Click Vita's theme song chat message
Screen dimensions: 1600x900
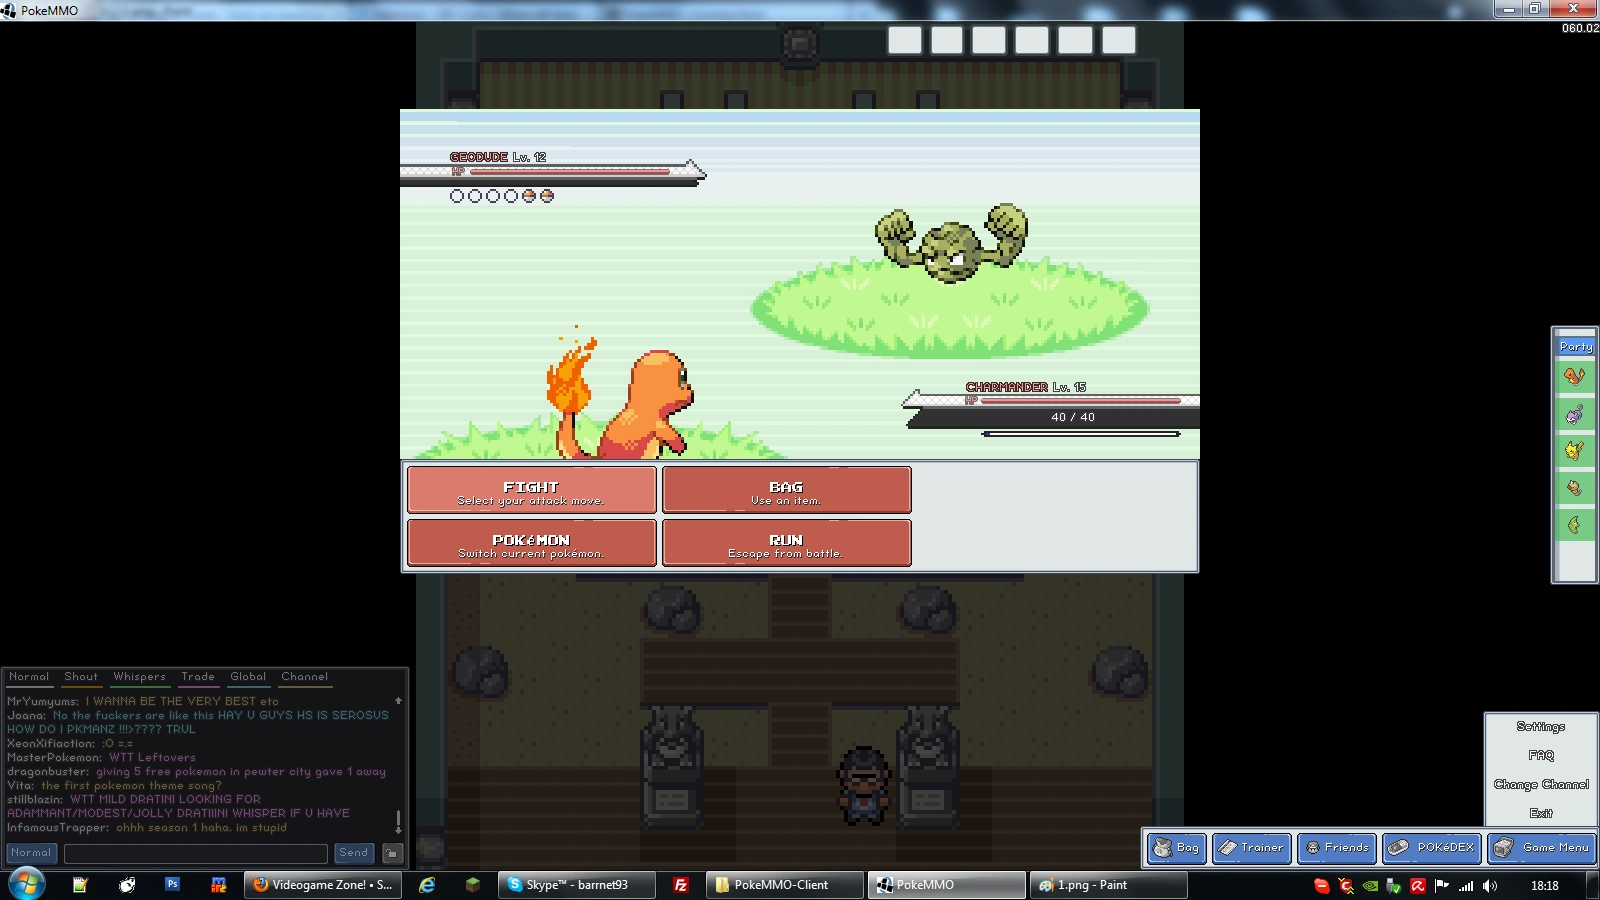coord(131,786)
